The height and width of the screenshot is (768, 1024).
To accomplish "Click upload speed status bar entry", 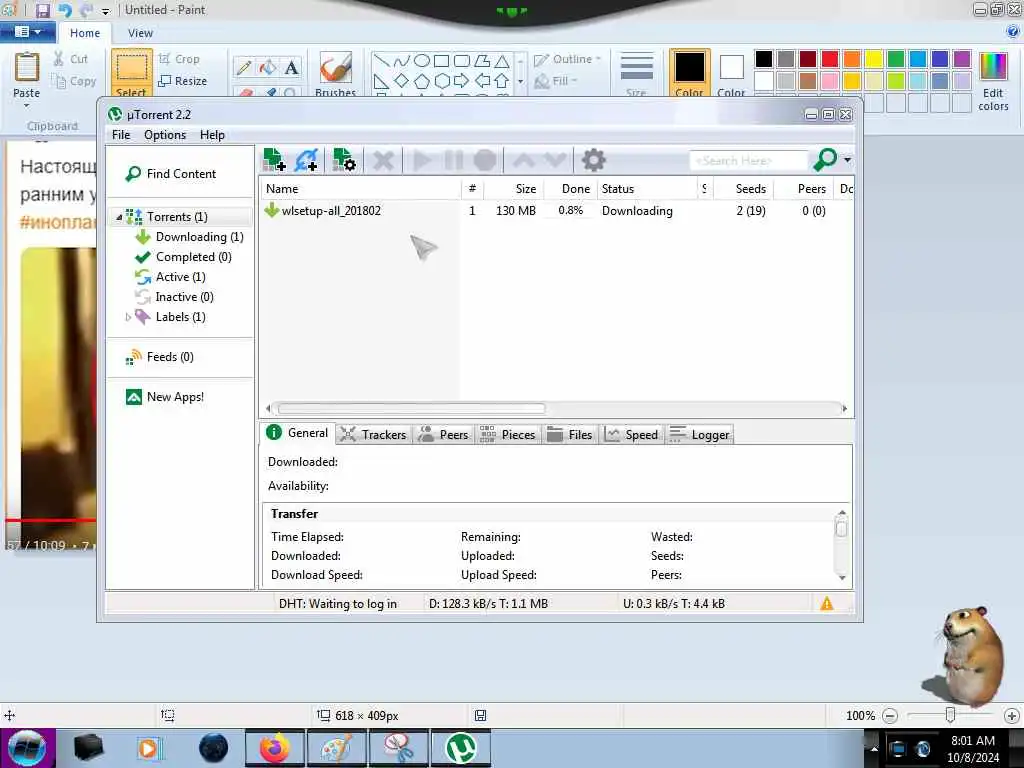I will coord(674,604).
